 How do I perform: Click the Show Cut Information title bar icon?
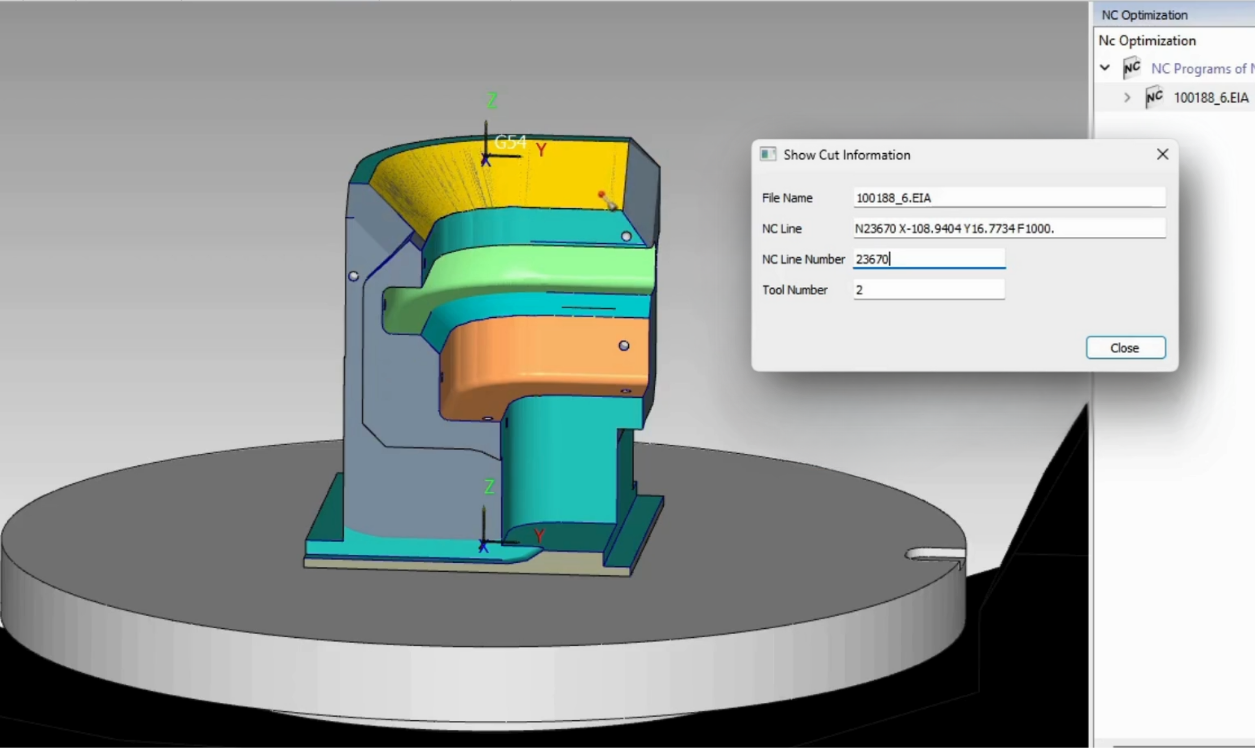point(768,155)
